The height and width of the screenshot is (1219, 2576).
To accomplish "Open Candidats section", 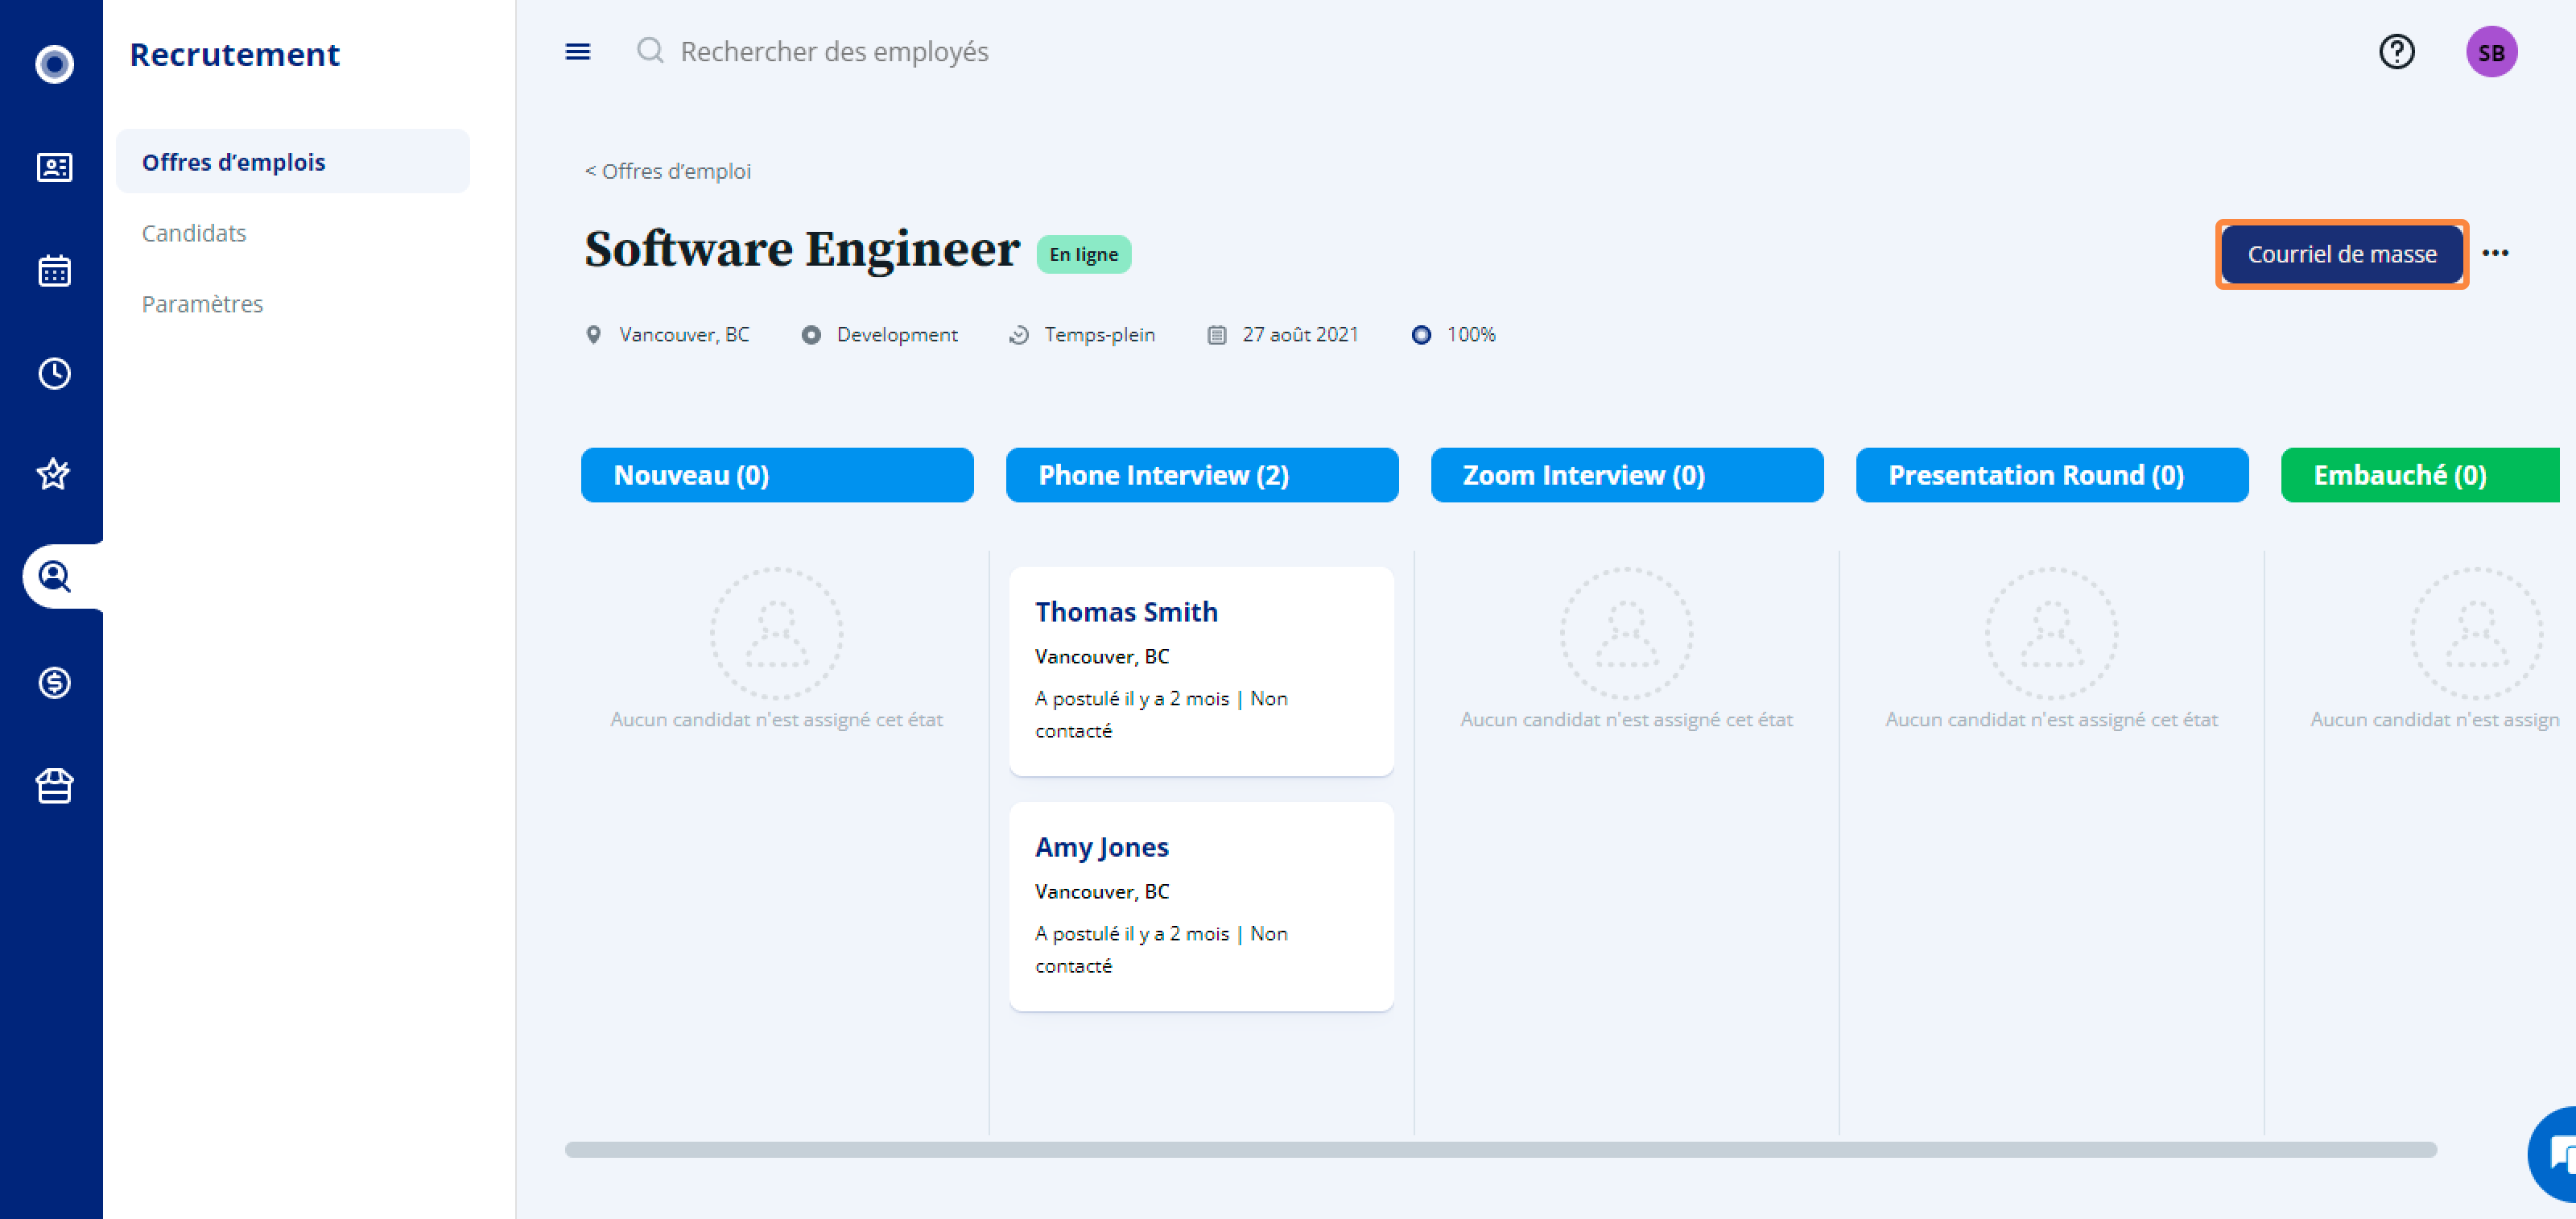I will [x=194, y=233].
